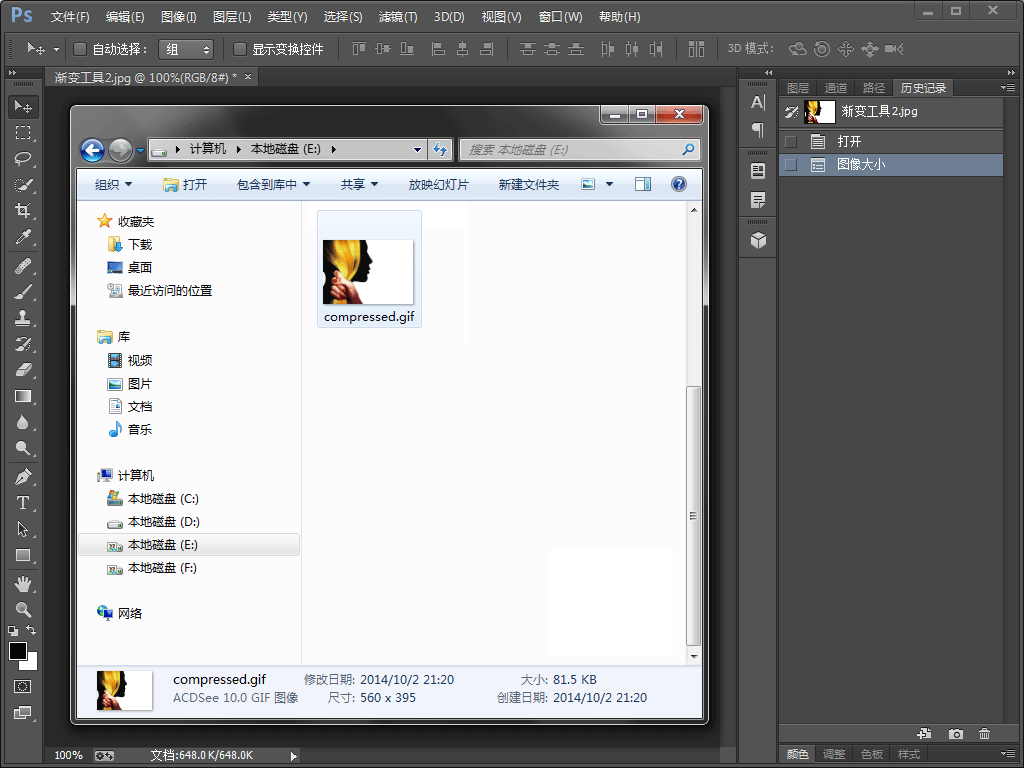Select the Path Selection tool

click(x=23, y=529)
